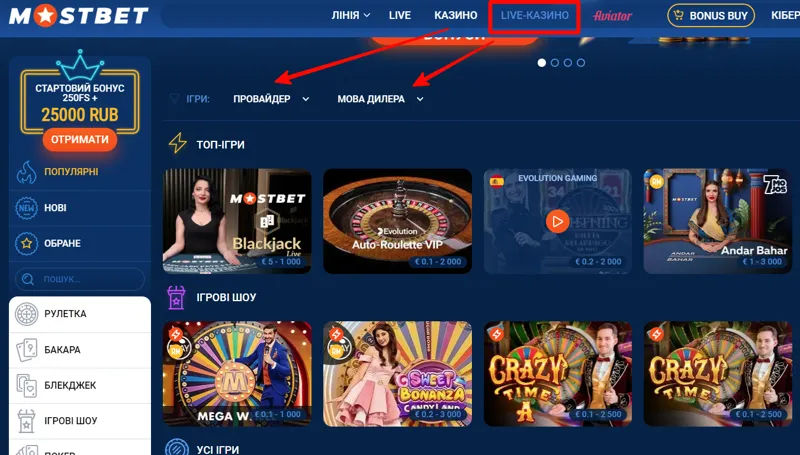This screenshot has height=455, width=800.
Task: Click the 7Mojos logo on Andar Bahar
Action: 776,184
